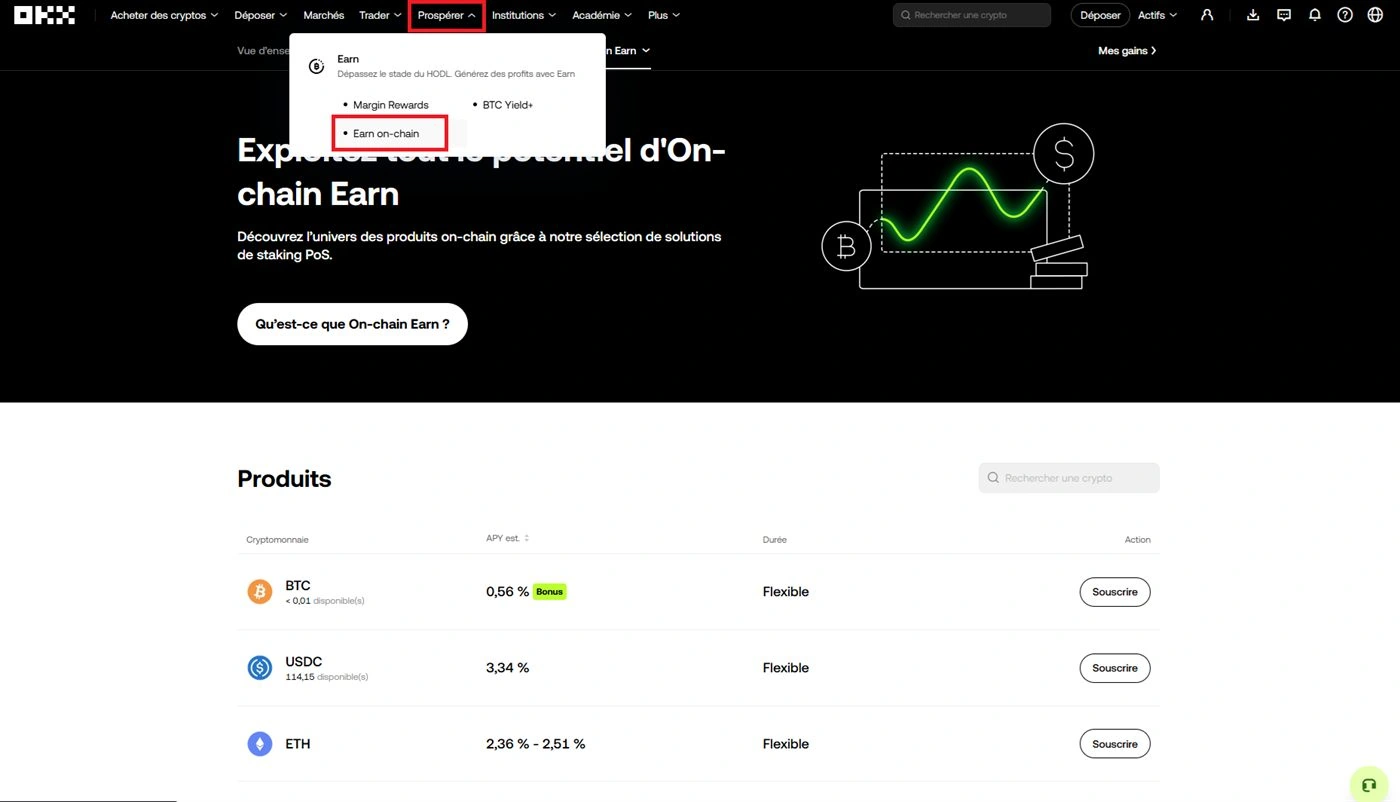Screen dimensions: 1400x802
Task: Focus the Produits crypto search field
Action: tap(1069, 478)
